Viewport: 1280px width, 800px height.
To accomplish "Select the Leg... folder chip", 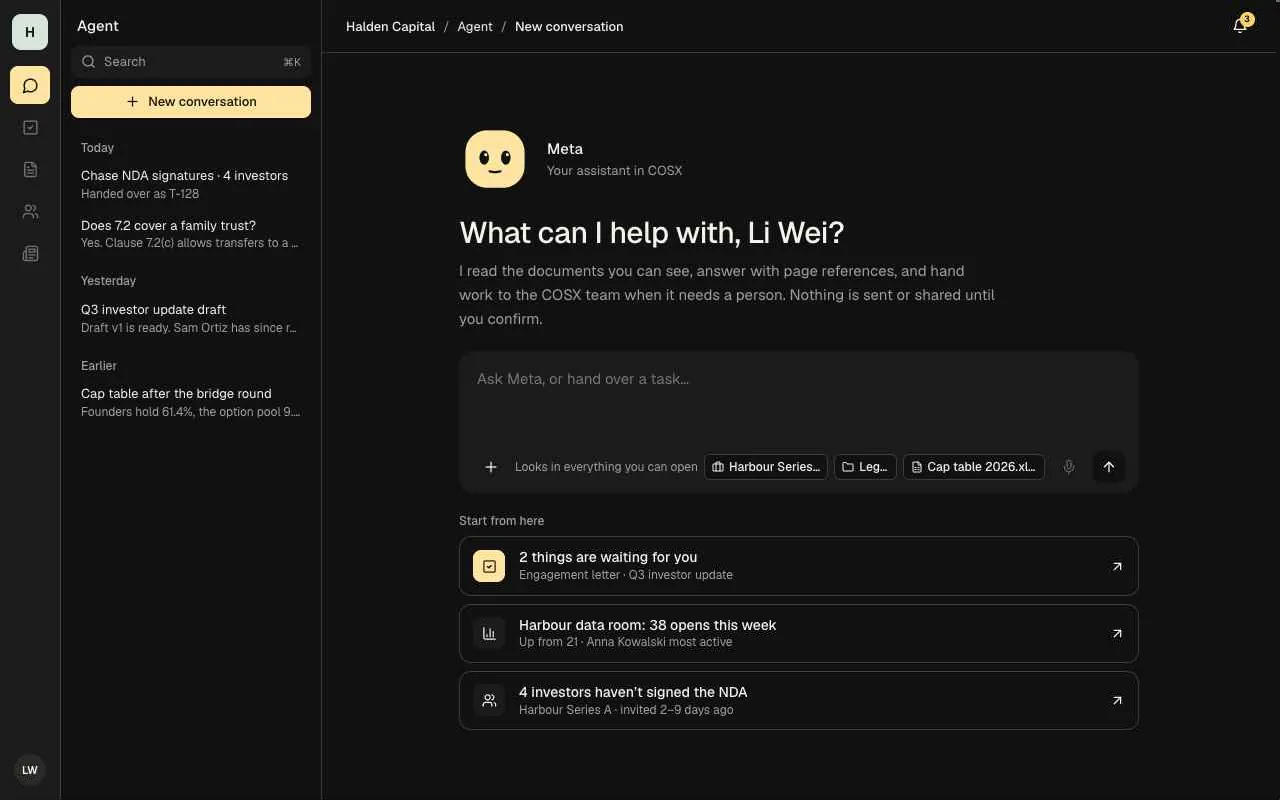I will point(866,467).
